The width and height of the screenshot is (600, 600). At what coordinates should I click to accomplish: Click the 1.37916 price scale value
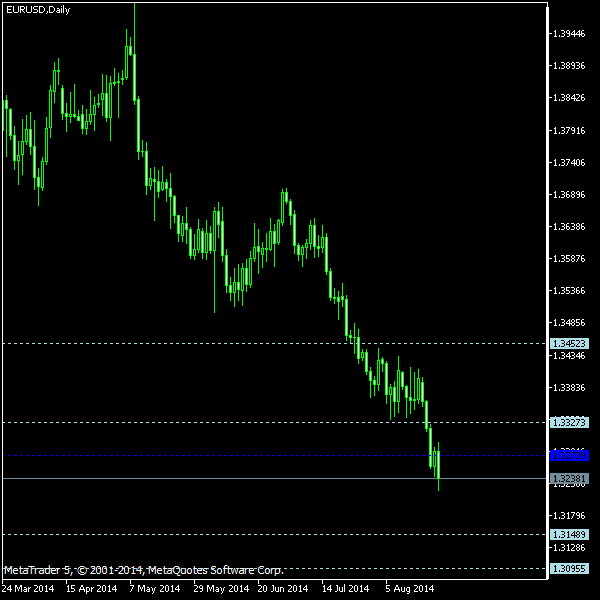[x=569, y=130]
